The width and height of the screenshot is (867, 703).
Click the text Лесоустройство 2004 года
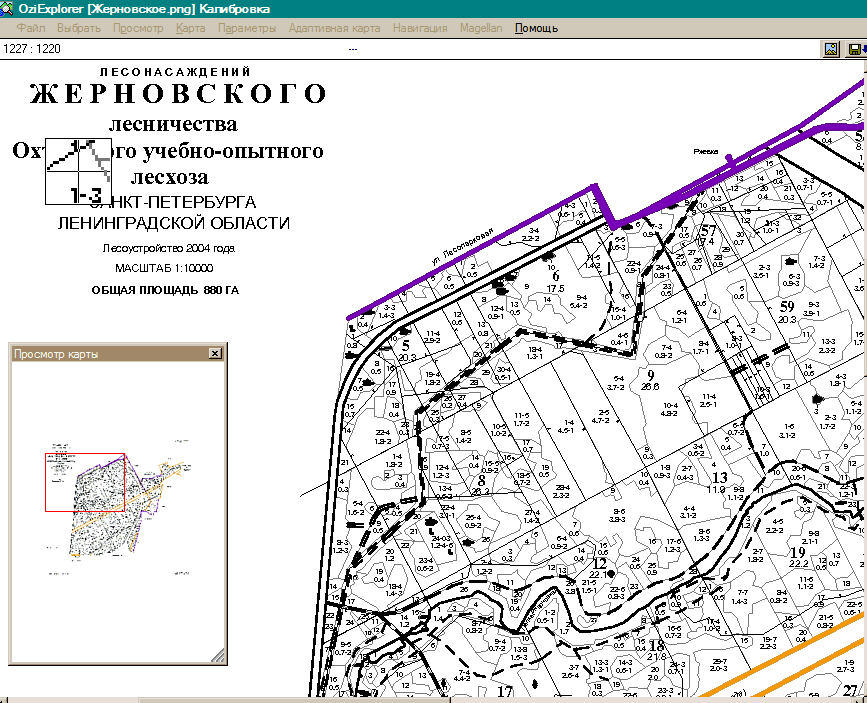tap(169, 248)
